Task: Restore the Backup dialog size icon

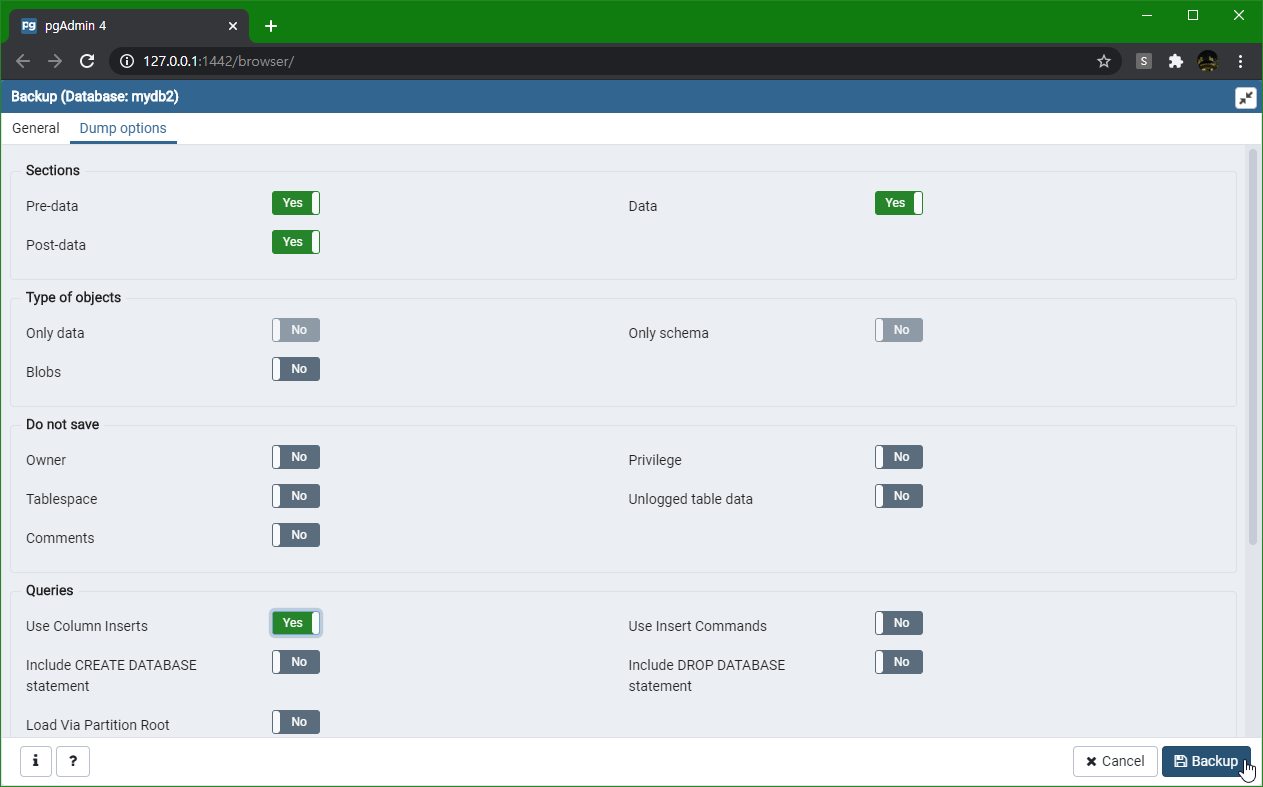Action: point(1245,98)
